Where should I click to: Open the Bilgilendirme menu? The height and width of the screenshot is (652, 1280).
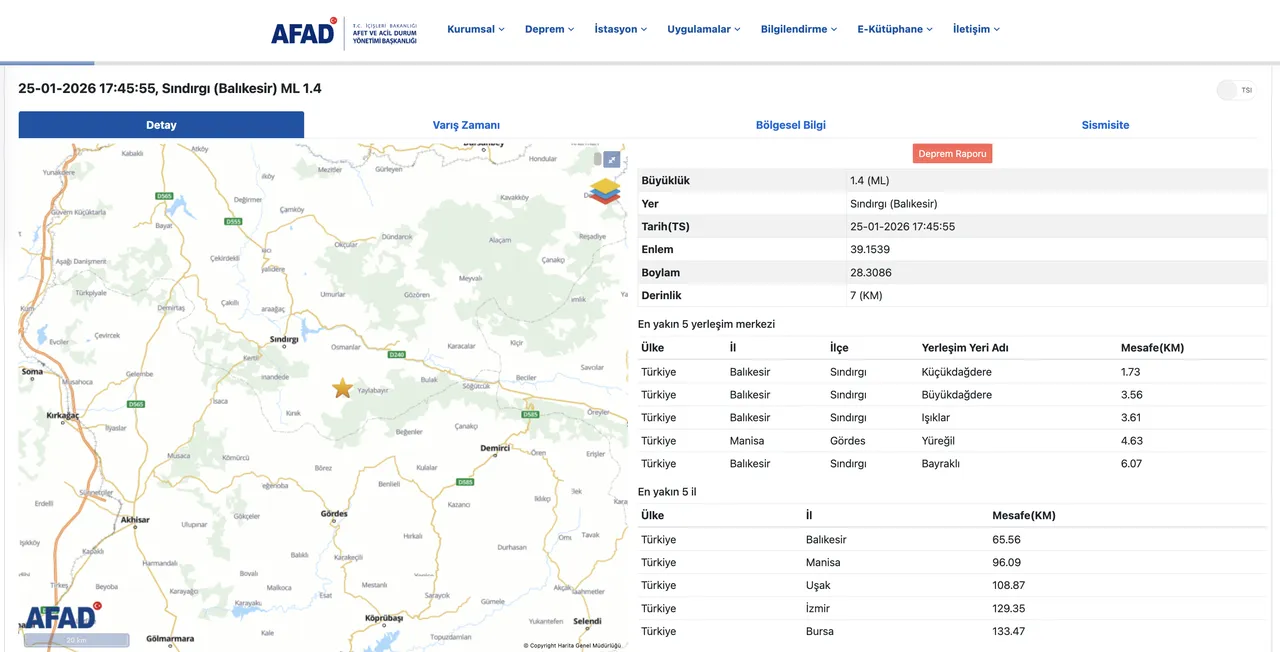click(x=798, y=29)
